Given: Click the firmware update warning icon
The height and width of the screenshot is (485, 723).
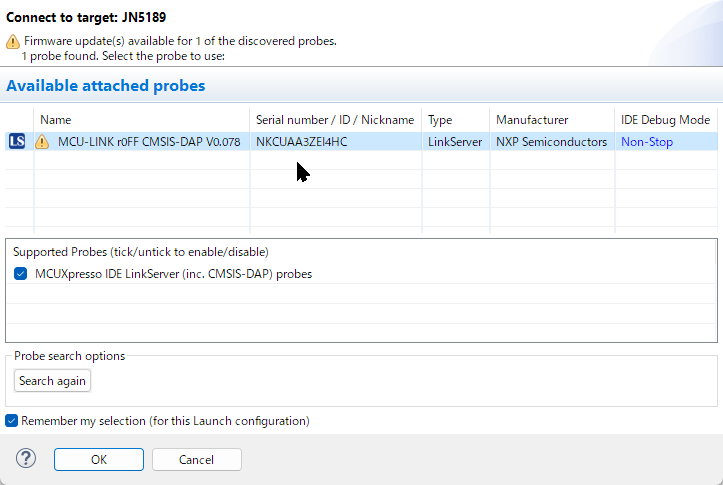Looking at the screenshot, I should pyautogui.click(x=12, y=41).
